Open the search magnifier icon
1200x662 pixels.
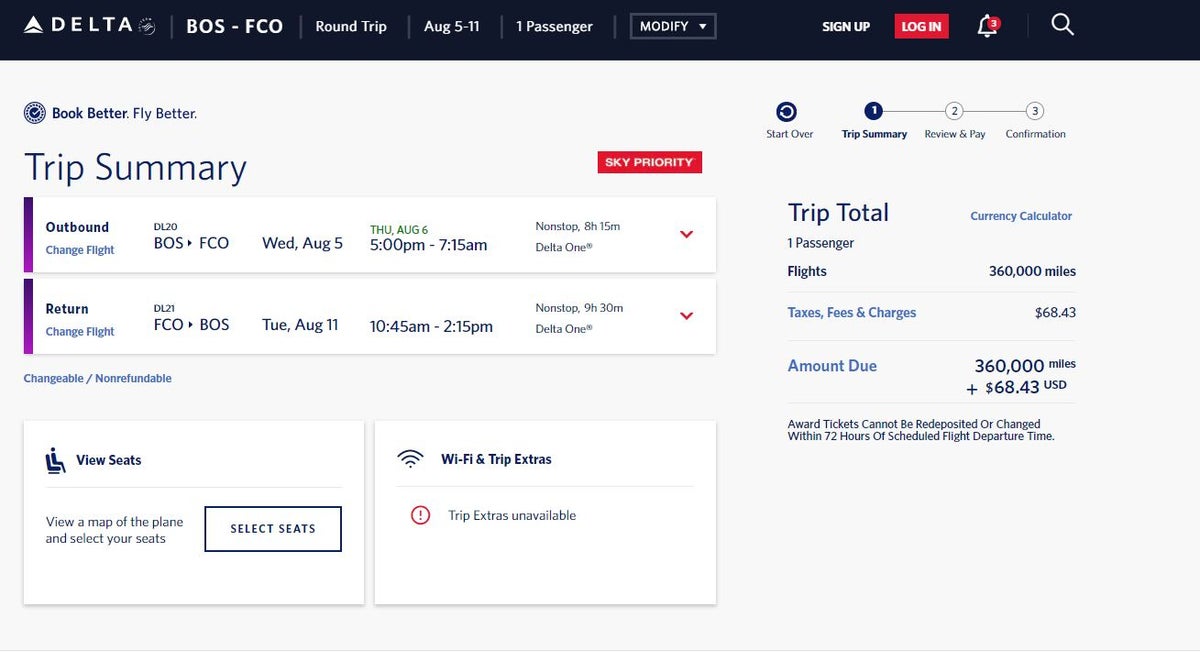click(x=1062, y=24)
